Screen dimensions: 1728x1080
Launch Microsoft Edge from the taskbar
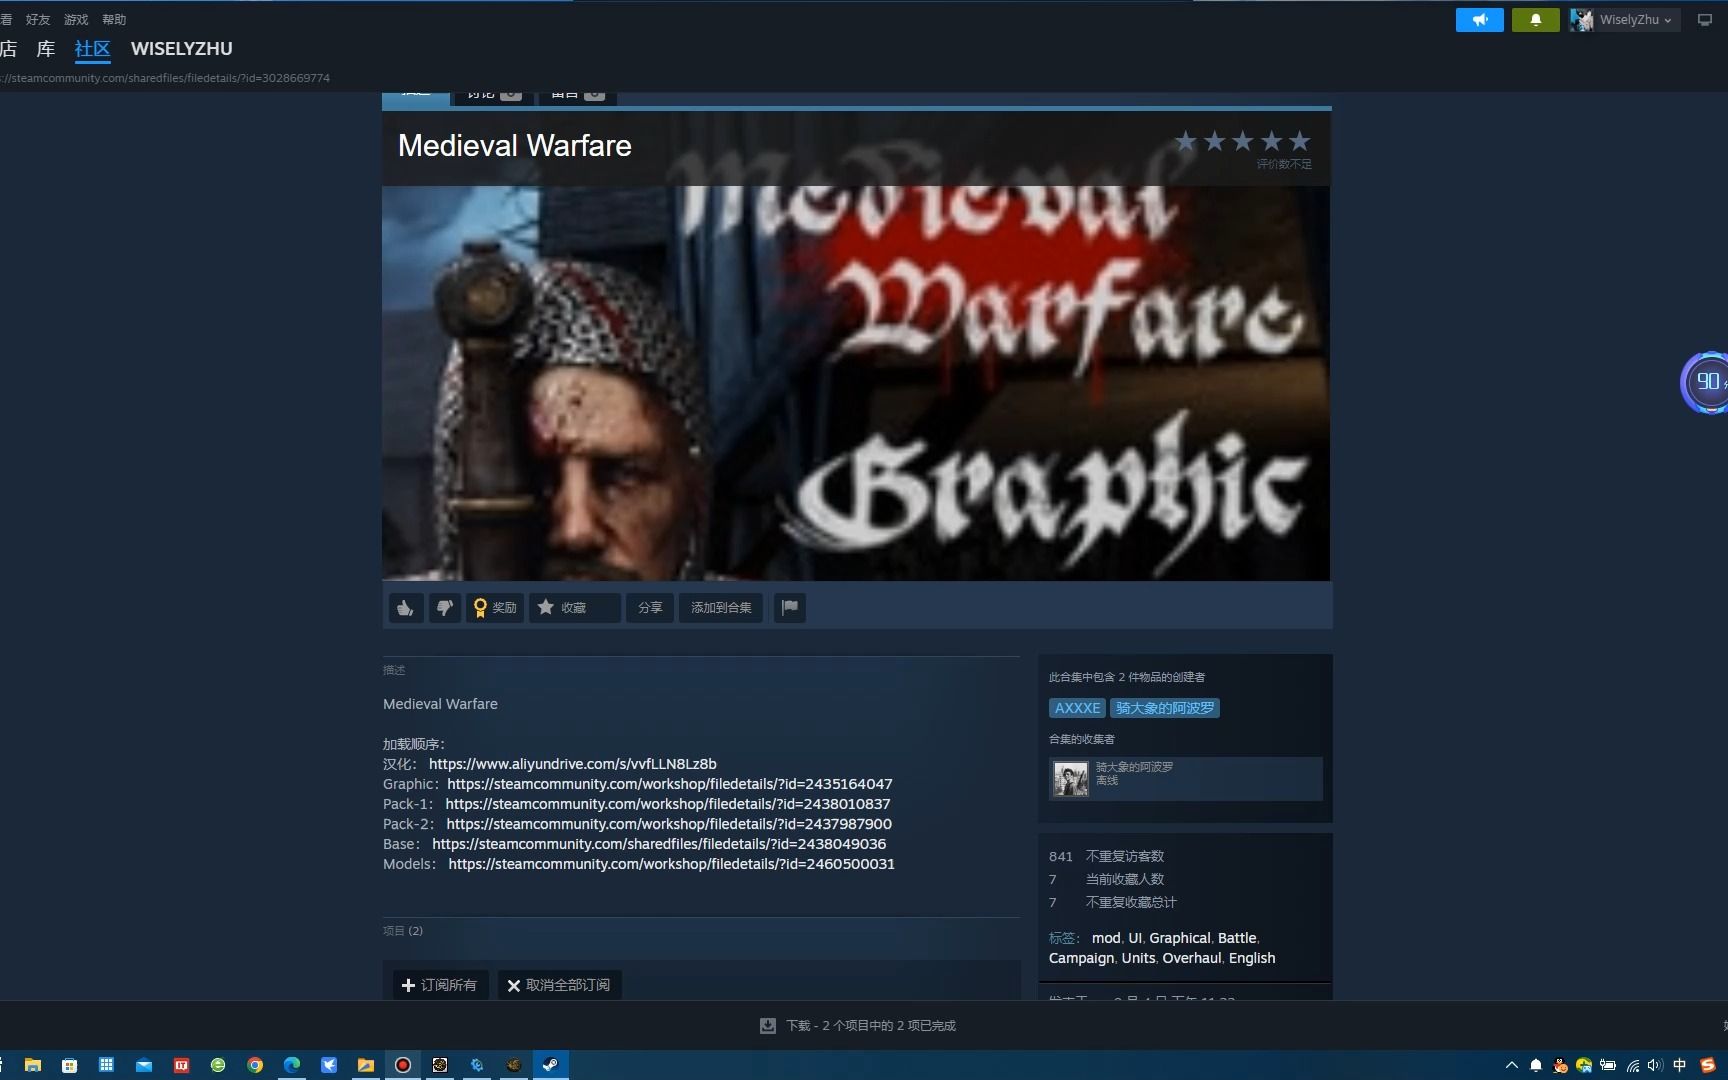tap(292, 1065)
